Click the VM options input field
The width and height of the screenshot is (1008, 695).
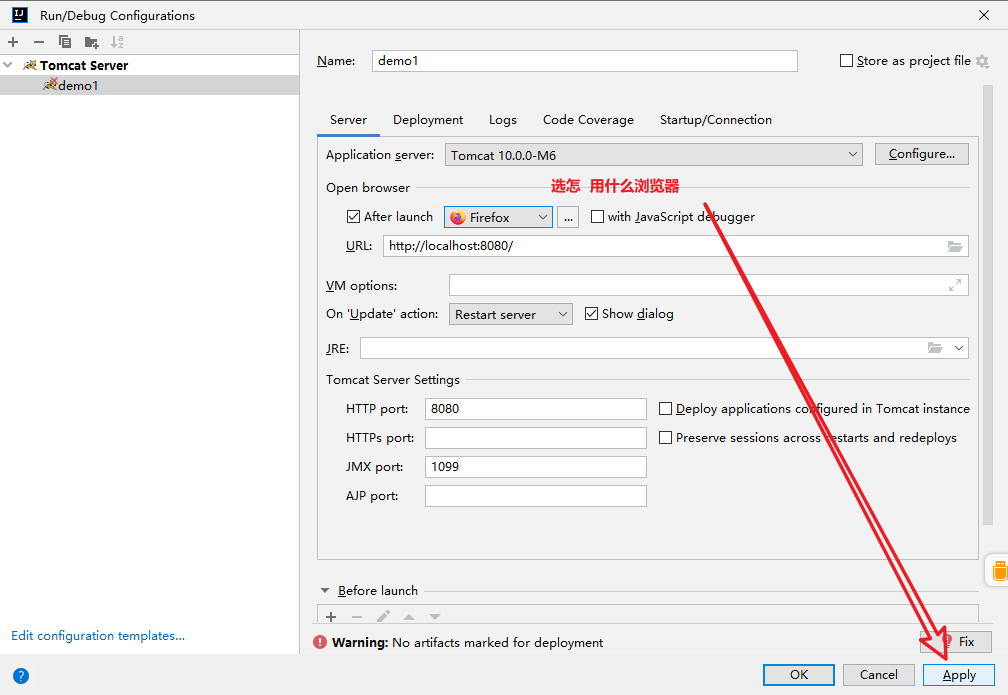pos(708,285)
